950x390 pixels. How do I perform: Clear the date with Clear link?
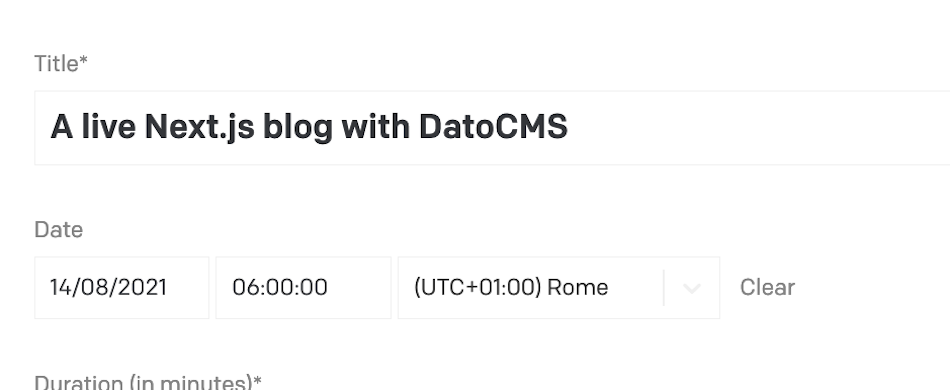767,288
